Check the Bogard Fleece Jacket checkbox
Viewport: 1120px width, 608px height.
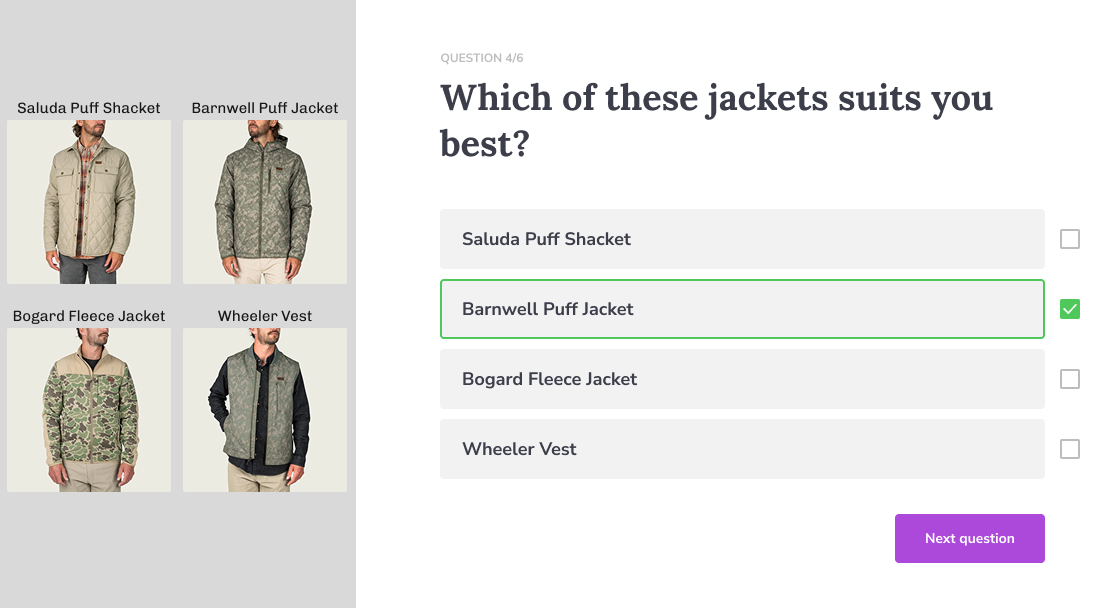tap(1069, 379)
